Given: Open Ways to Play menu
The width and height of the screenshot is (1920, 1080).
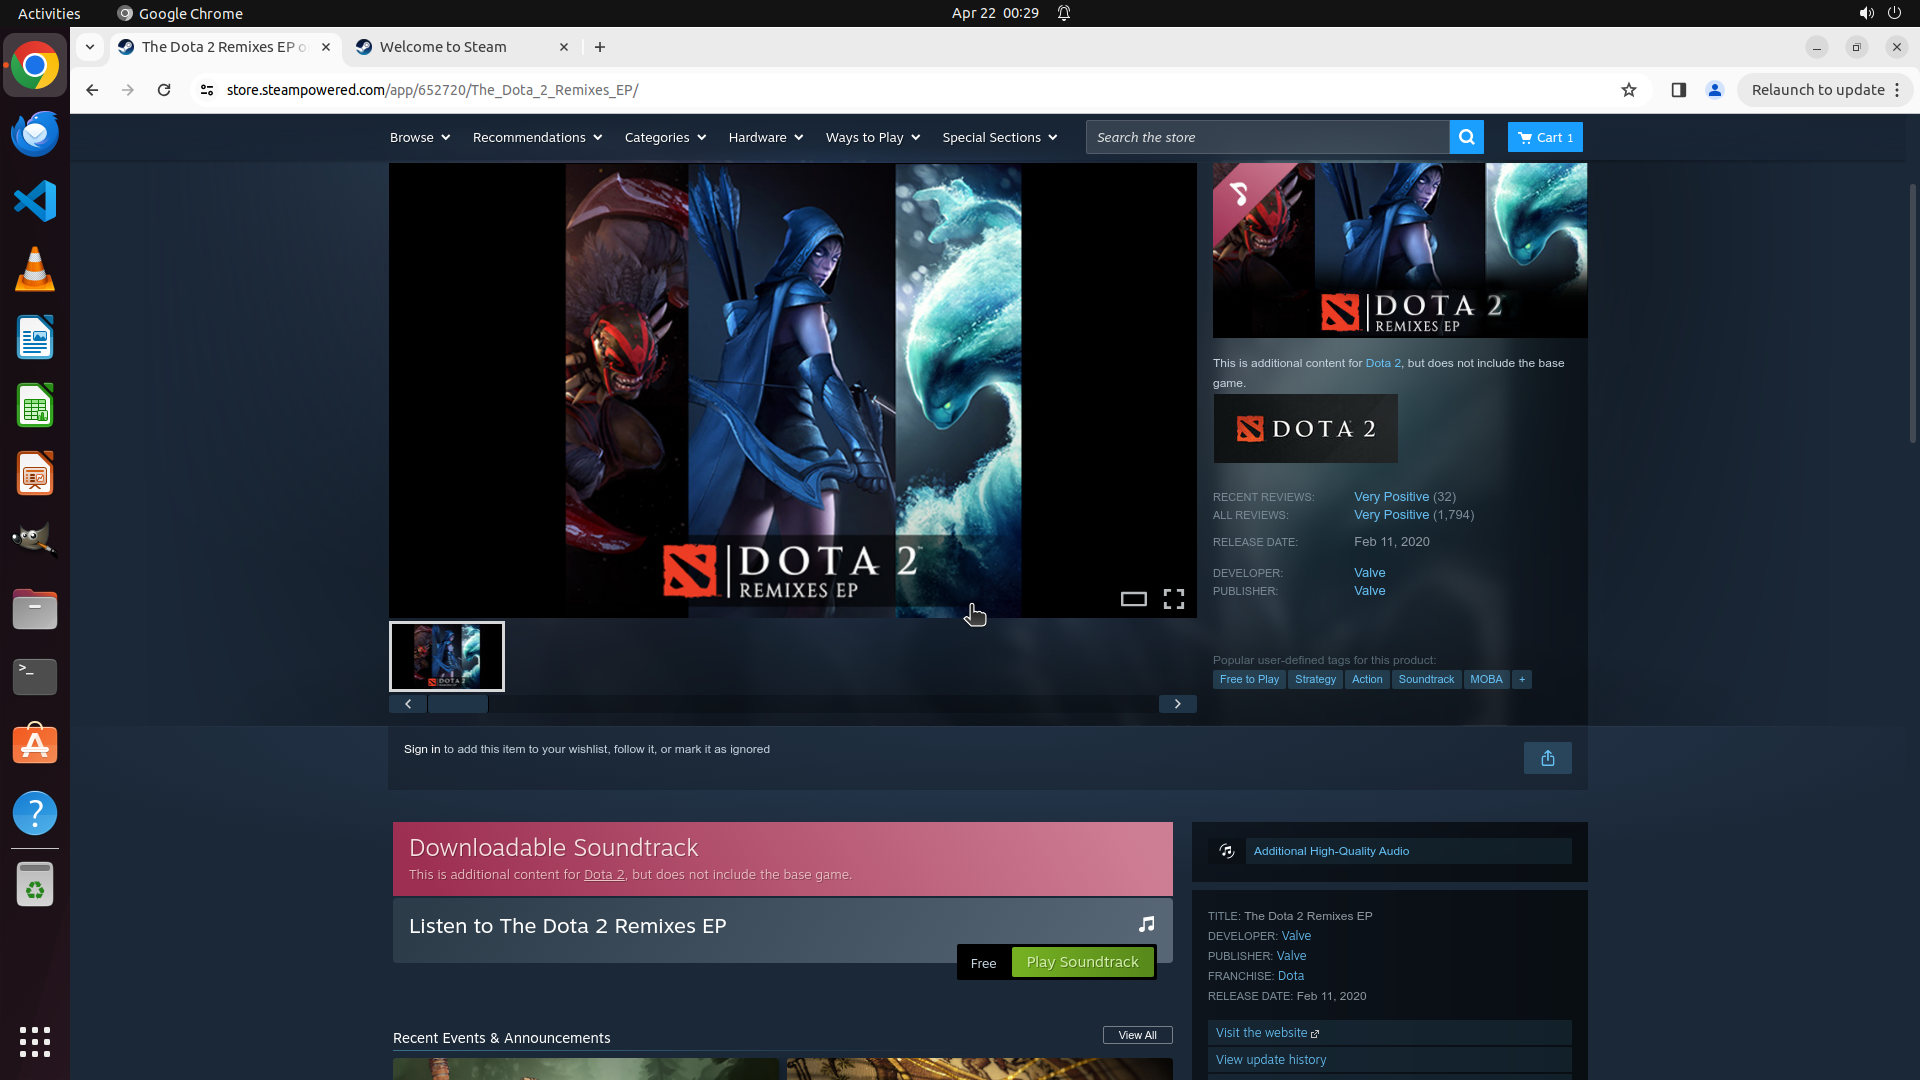Looking at the screenshot, I should 872,137.
